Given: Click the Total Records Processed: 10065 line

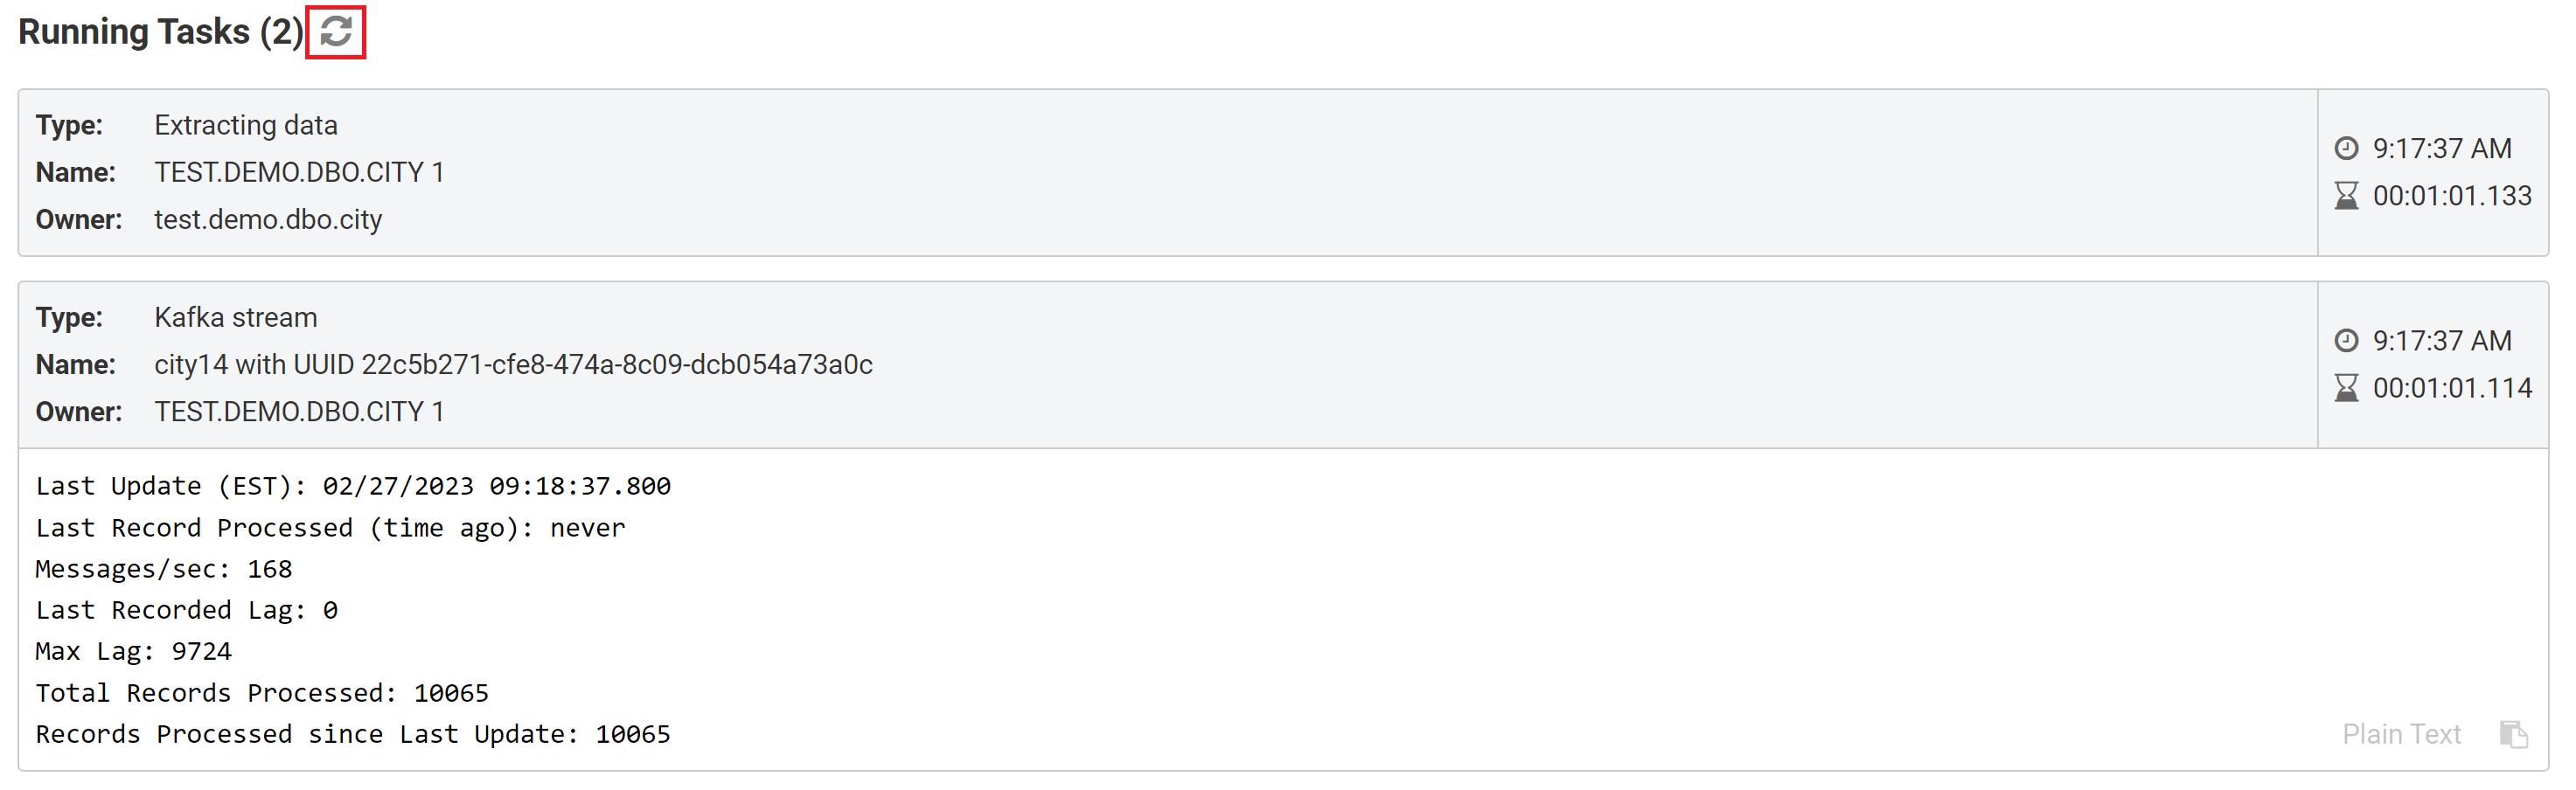Looking at the screenshot, I should coord(262,693).
